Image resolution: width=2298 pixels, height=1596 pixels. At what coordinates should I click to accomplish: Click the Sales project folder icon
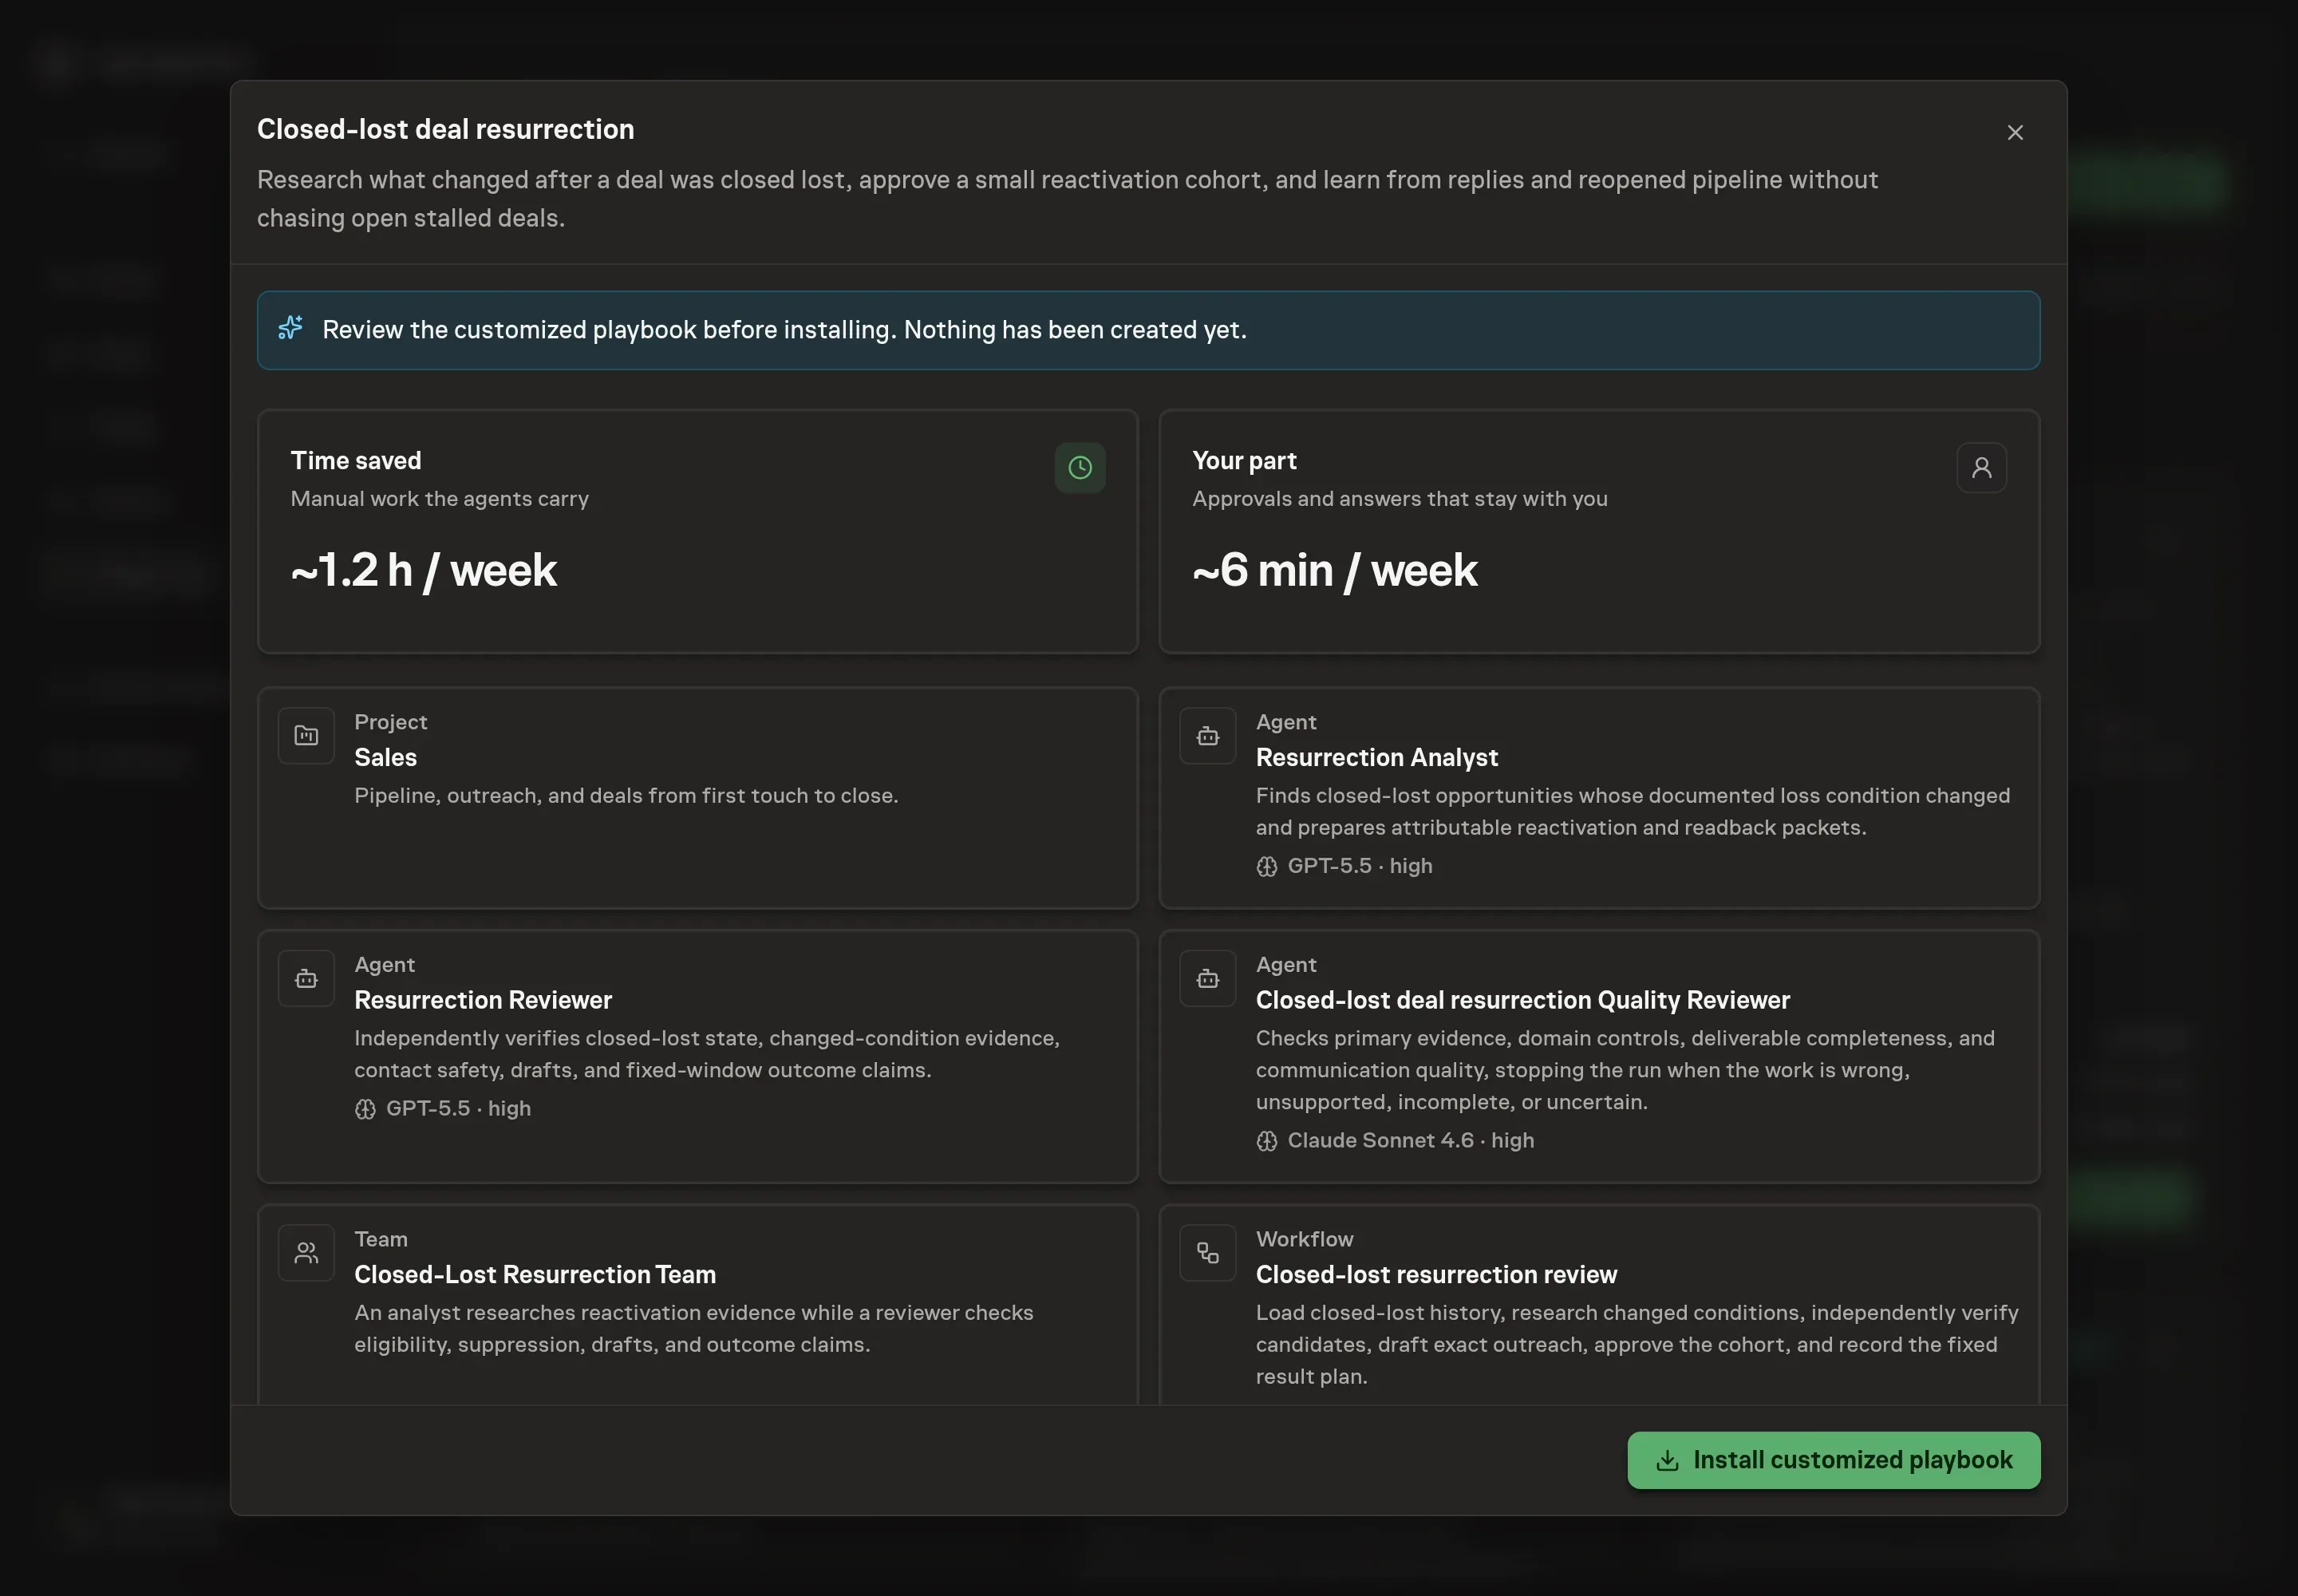[306, 736]
